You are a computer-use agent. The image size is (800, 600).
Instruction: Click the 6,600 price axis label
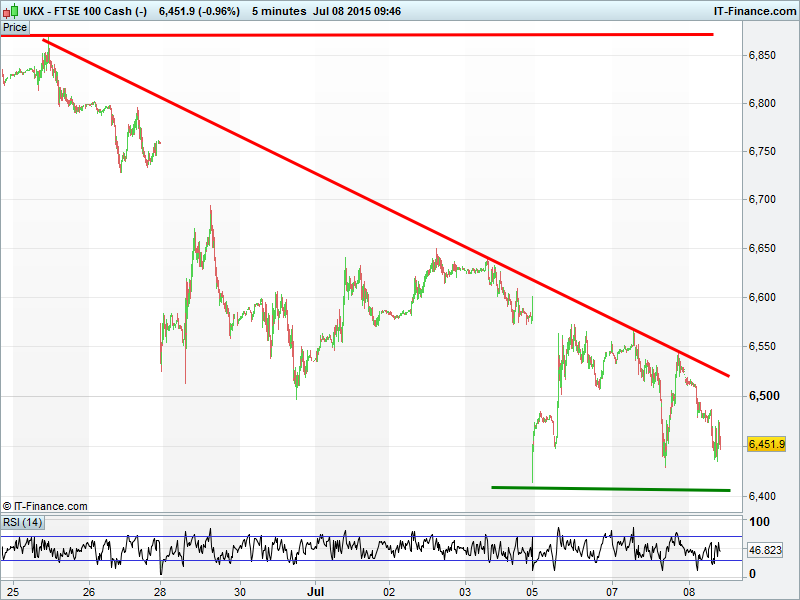pos(762,297)
